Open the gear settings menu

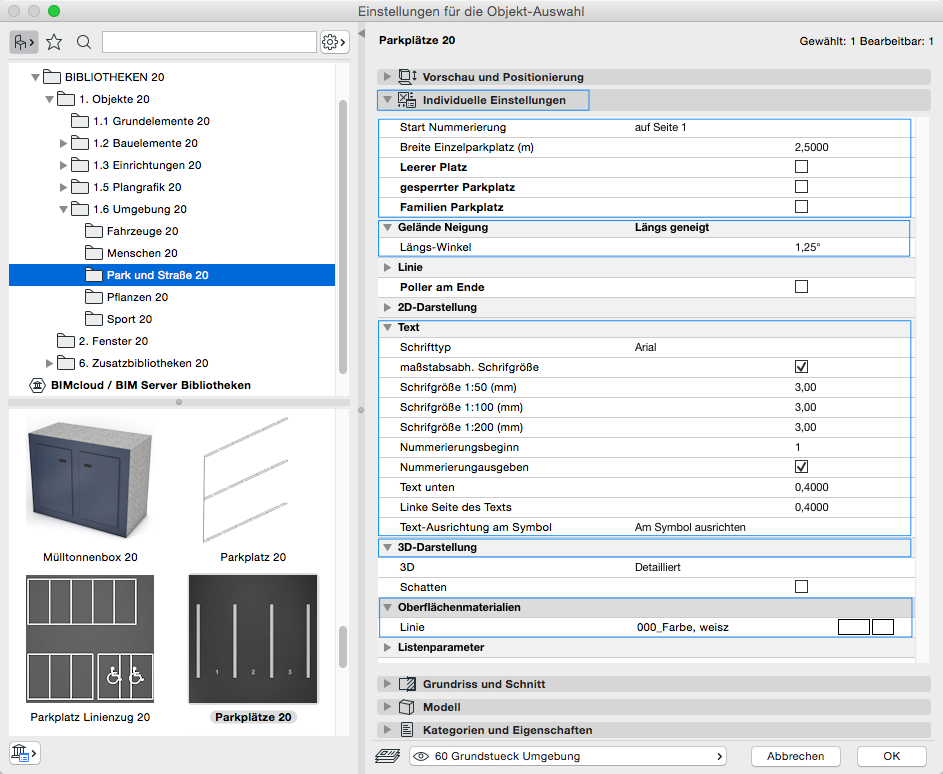(x=334, y=42)
